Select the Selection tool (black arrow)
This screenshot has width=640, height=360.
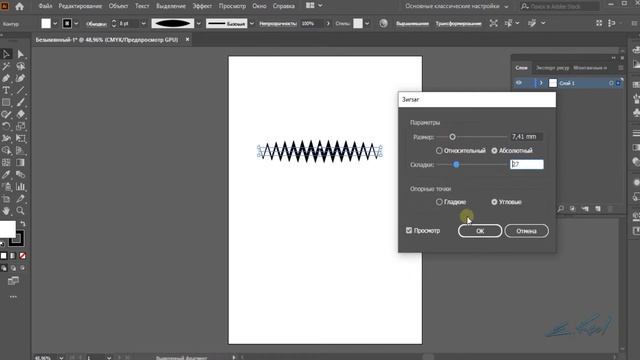(x=6, y=54)
